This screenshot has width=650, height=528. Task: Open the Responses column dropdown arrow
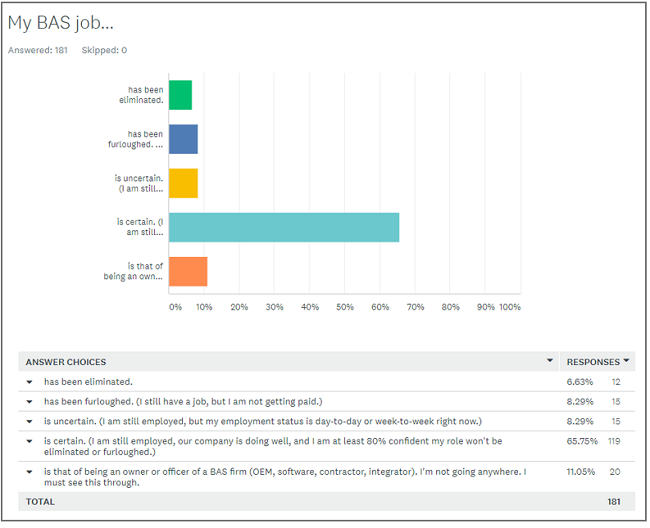[x=626, y=361]
